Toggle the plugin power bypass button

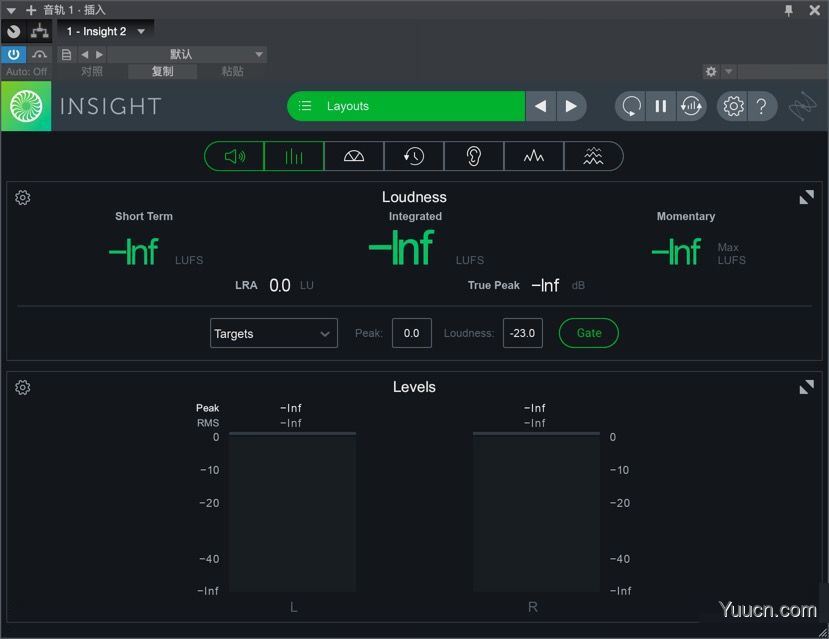click(x=14, y=54)
